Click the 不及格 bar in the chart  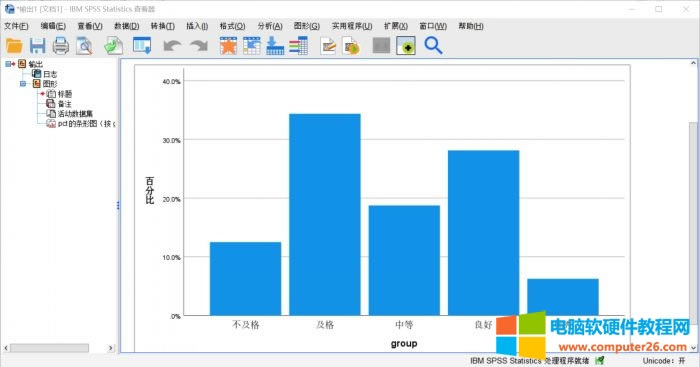click(x=246, y=279)
